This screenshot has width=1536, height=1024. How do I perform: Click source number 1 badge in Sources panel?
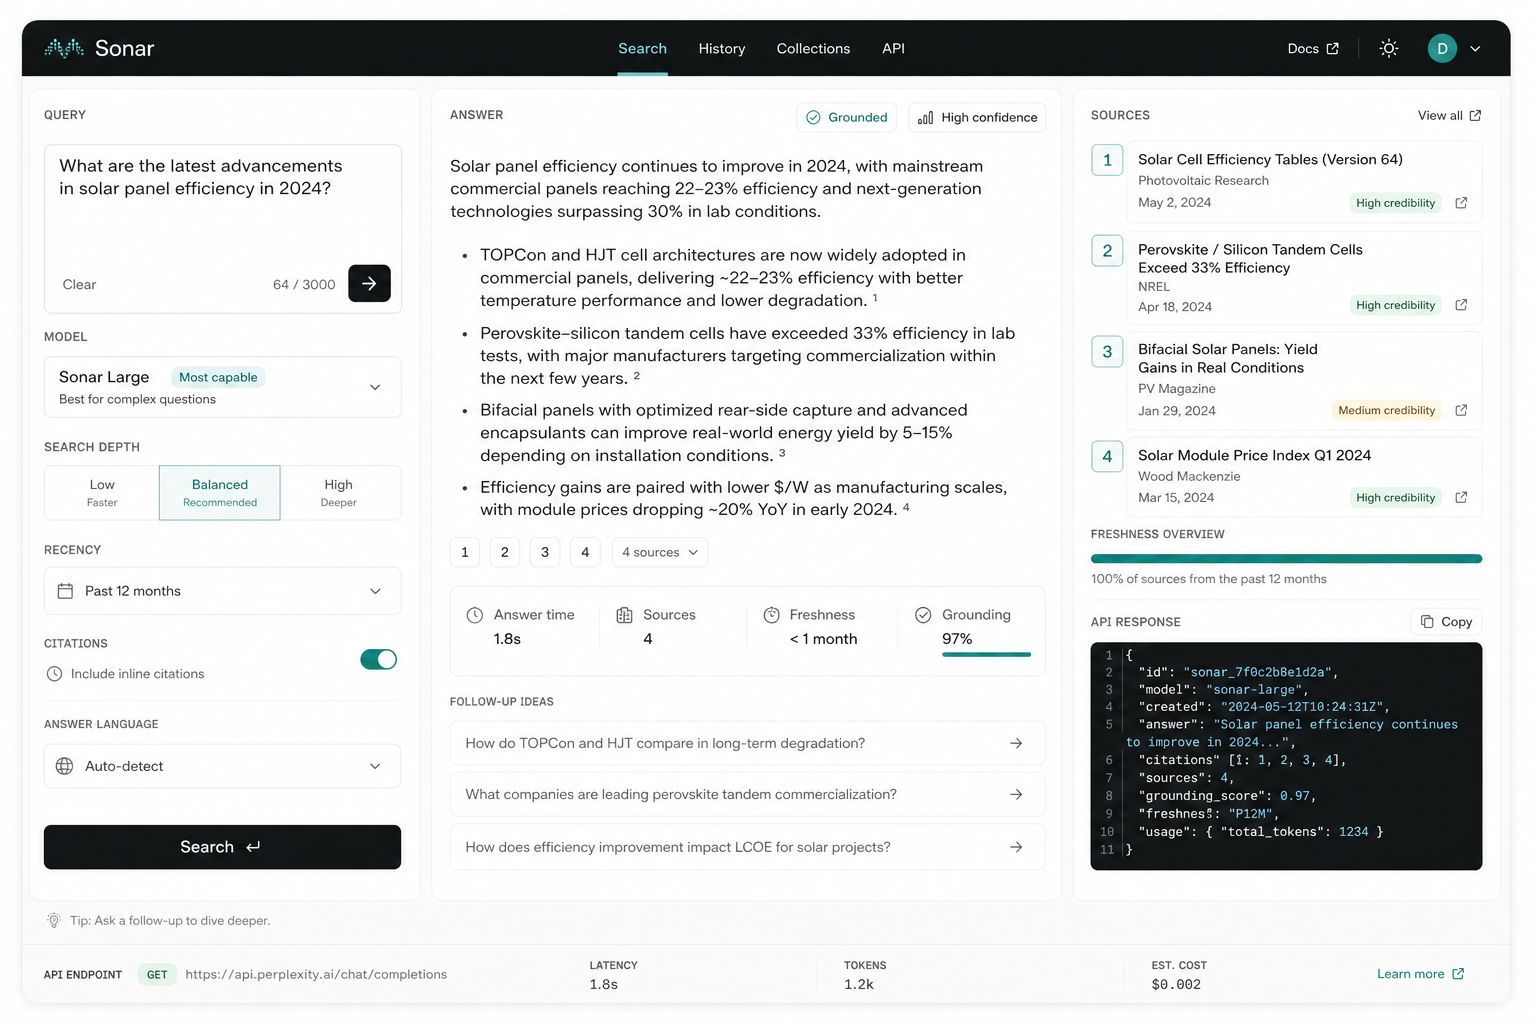pyautogui.click(x=1107, y=160)
